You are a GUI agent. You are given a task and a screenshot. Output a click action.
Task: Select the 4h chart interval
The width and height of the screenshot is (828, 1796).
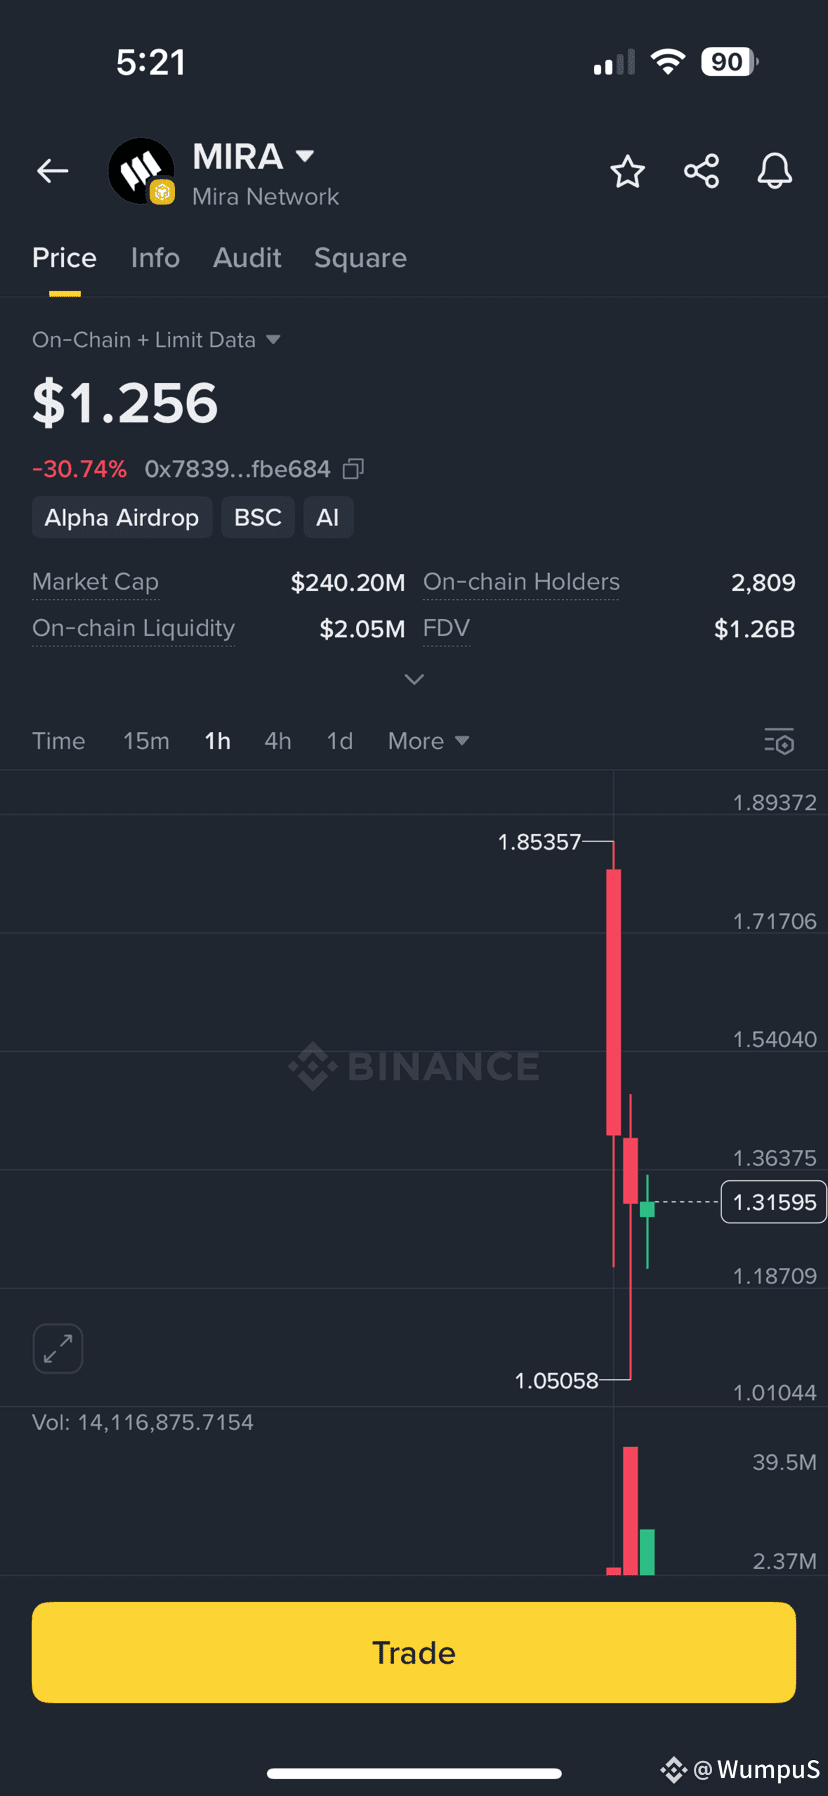pos(278,741)
